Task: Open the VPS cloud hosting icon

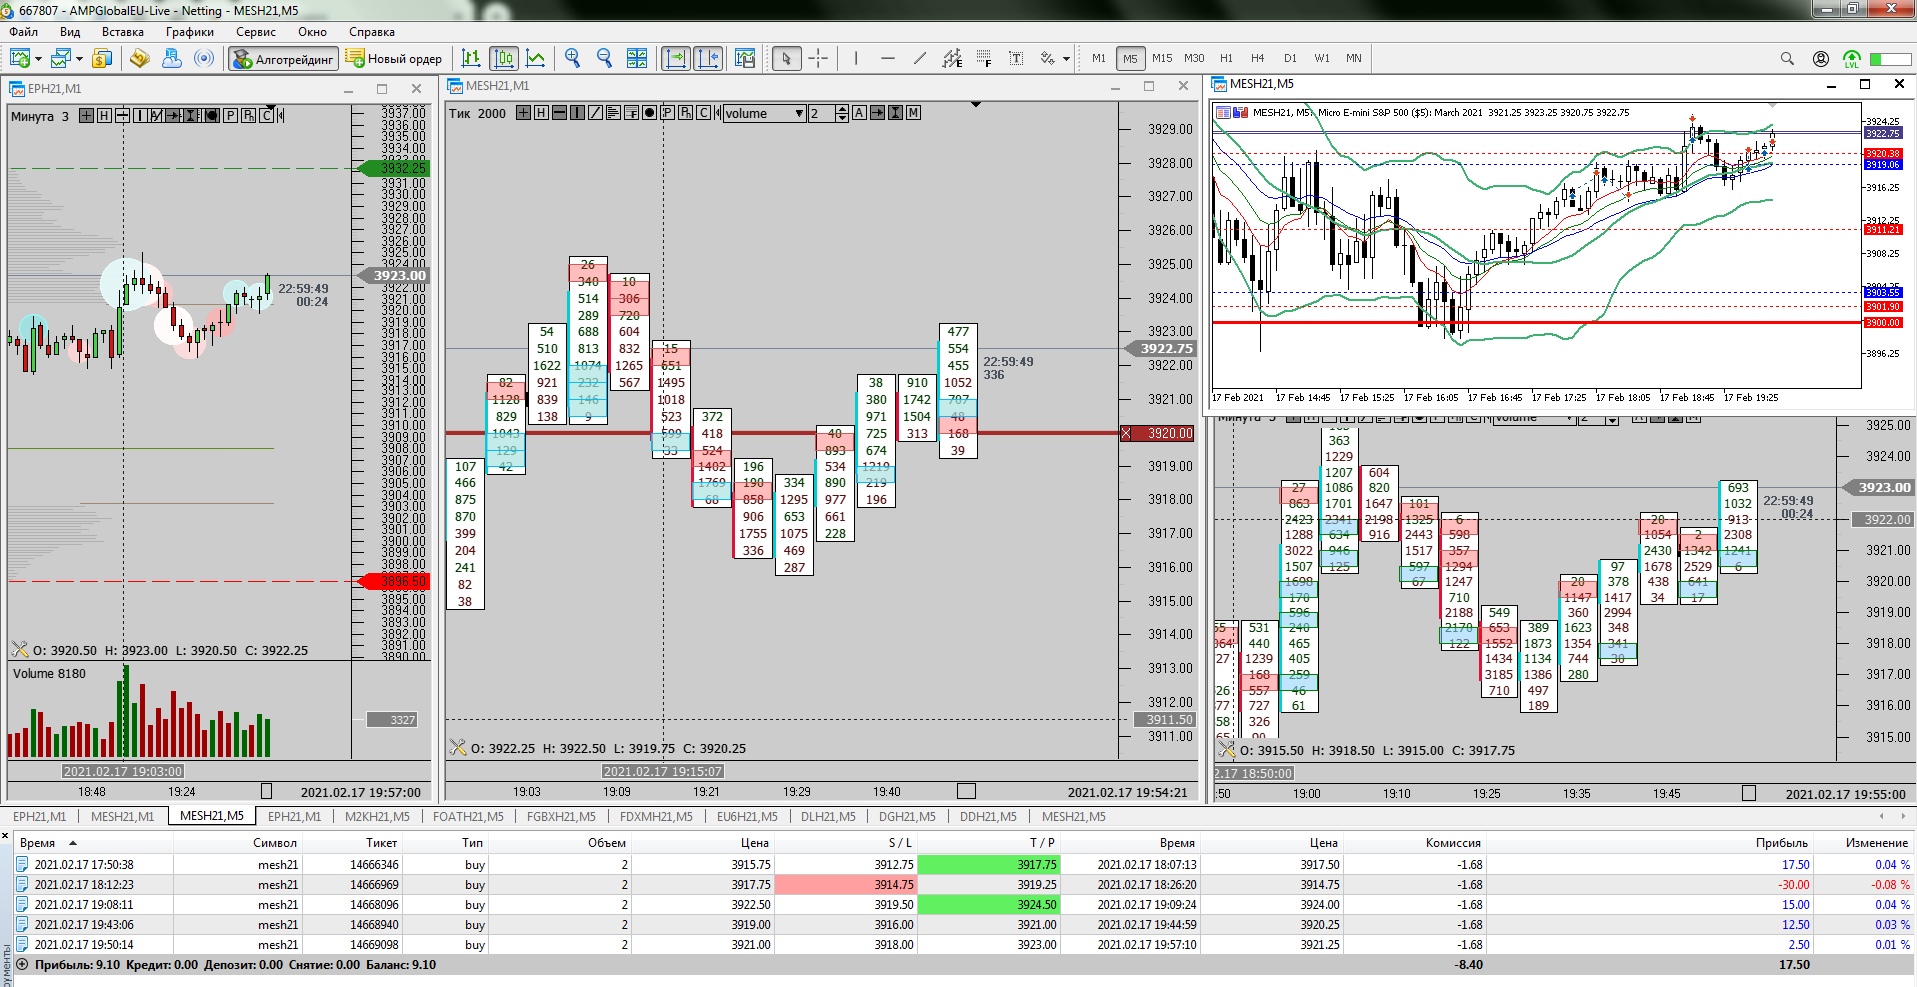Action: (x=172, y=58)
